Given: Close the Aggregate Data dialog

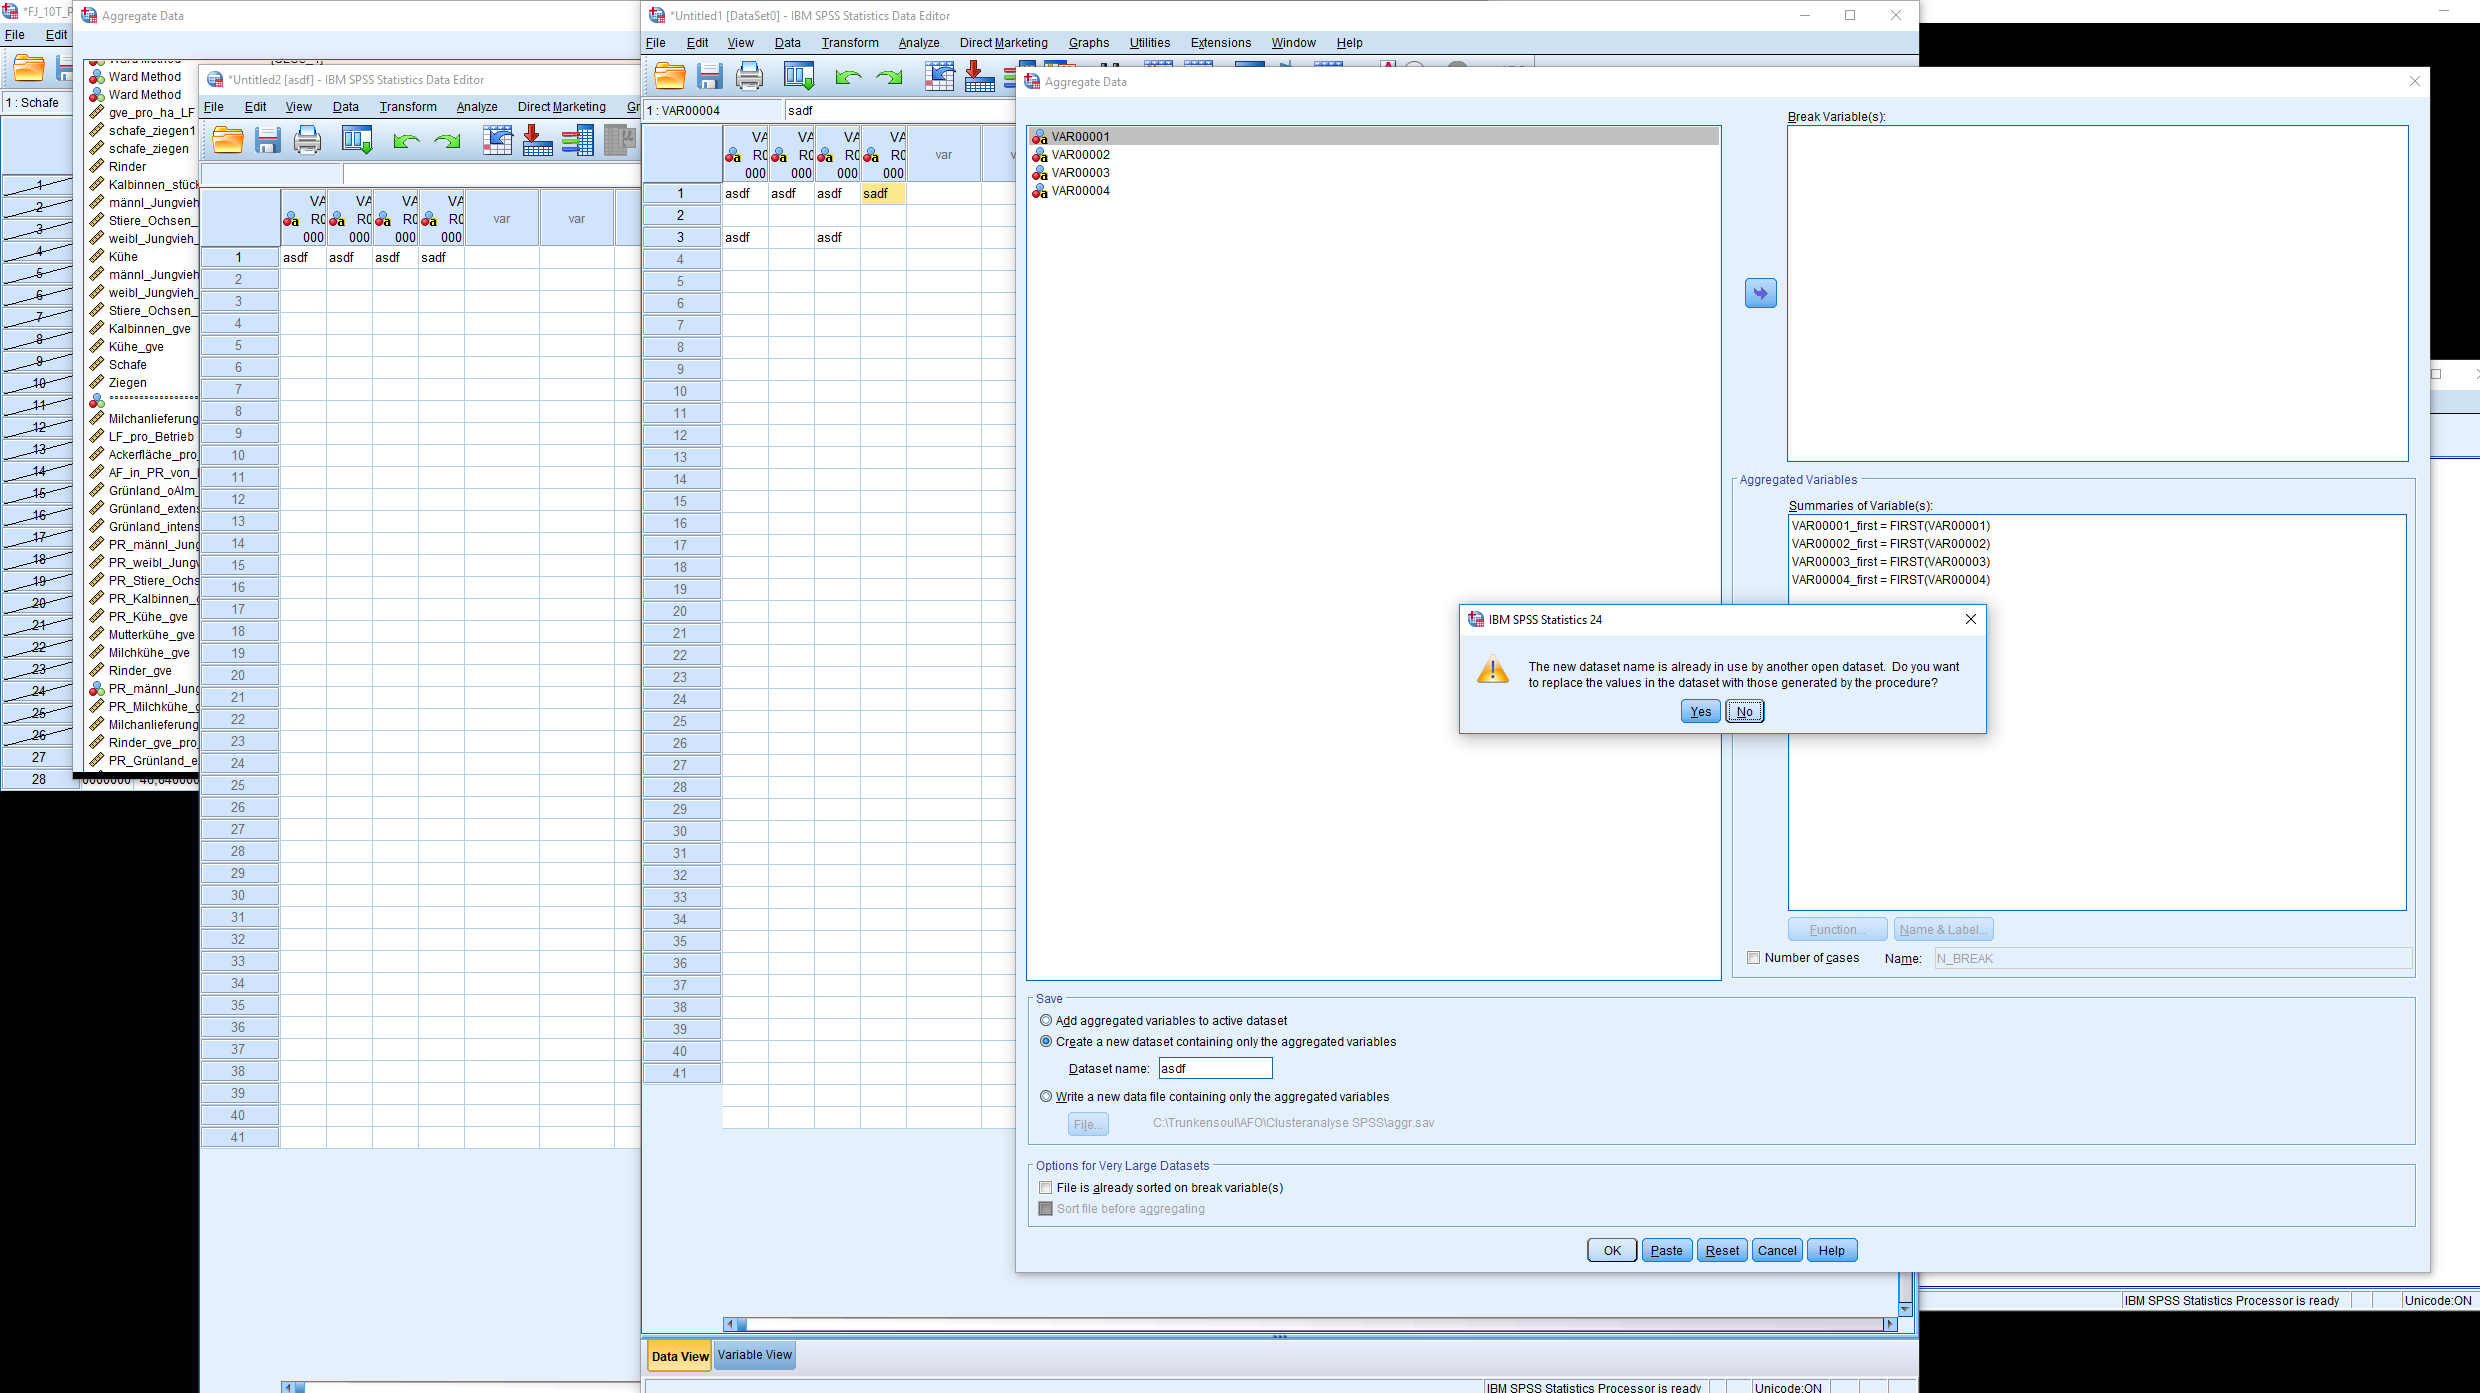Looking at the screenshot, I should [2414, 82].
